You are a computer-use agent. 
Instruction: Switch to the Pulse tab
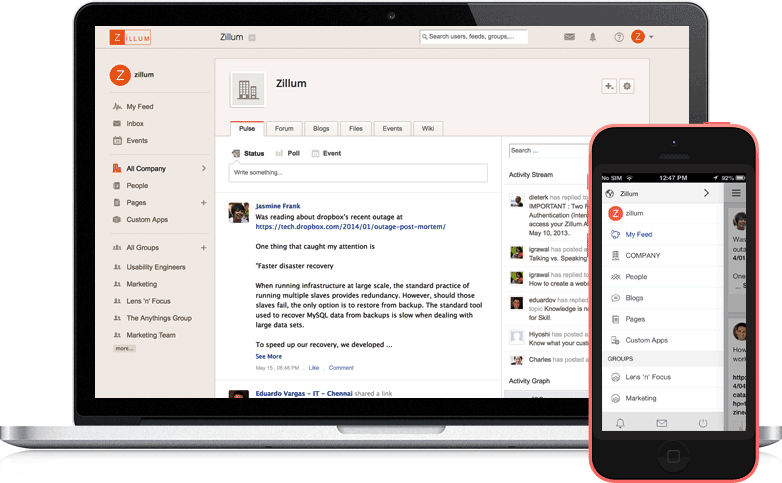coord(247,128)
